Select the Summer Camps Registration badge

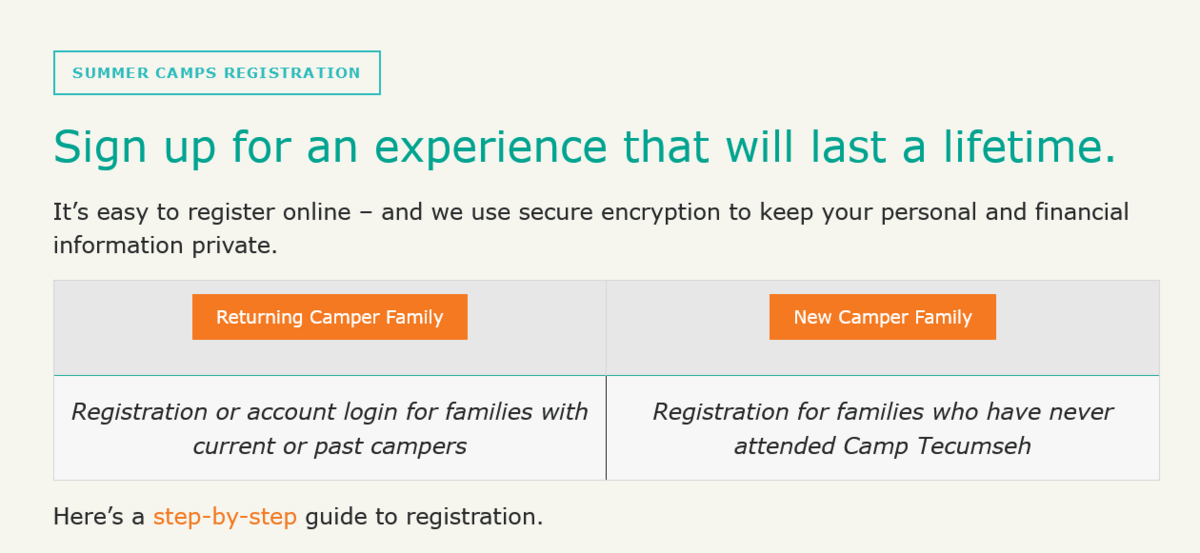[216, 73]
